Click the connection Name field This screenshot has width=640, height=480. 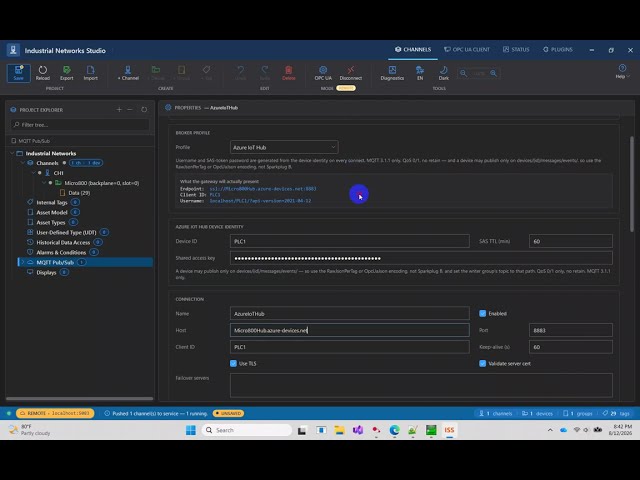[x=350, y=313]
